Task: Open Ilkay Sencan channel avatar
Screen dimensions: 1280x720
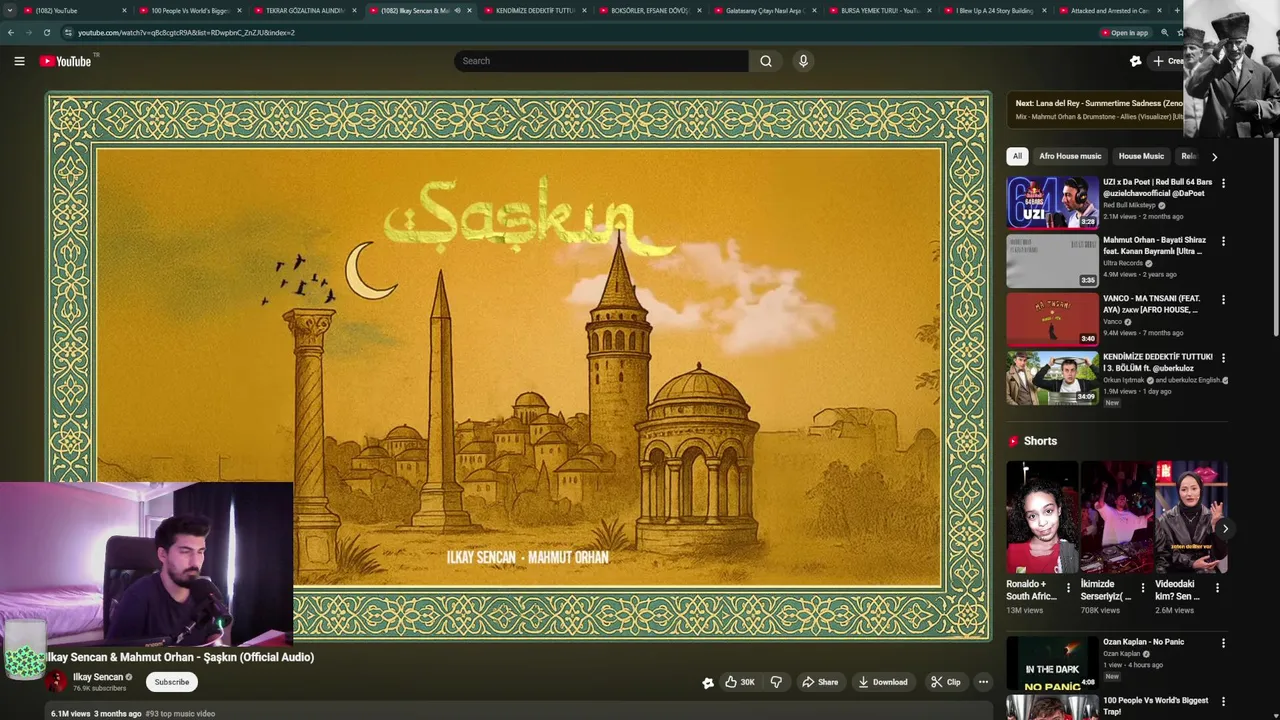Action: (x=56, y=682)
